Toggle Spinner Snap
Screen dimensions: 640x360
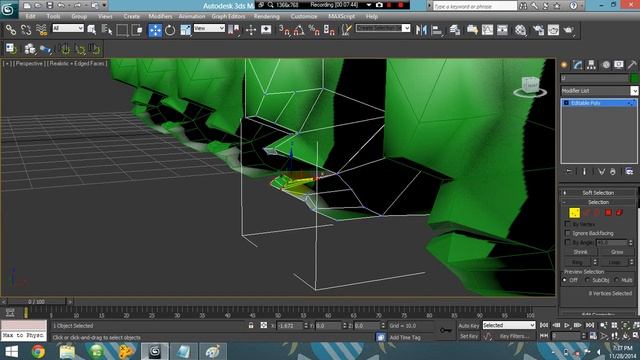pyautogui.click(x=329, y=30)
